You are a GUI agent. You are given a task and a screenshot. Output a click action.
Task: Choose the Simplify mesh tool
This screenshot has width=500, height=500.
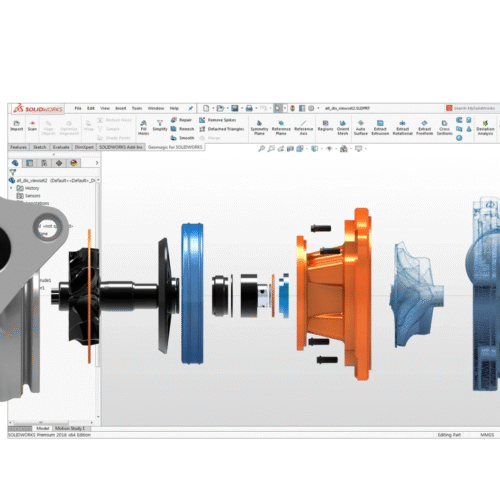(x=160, y=126)
